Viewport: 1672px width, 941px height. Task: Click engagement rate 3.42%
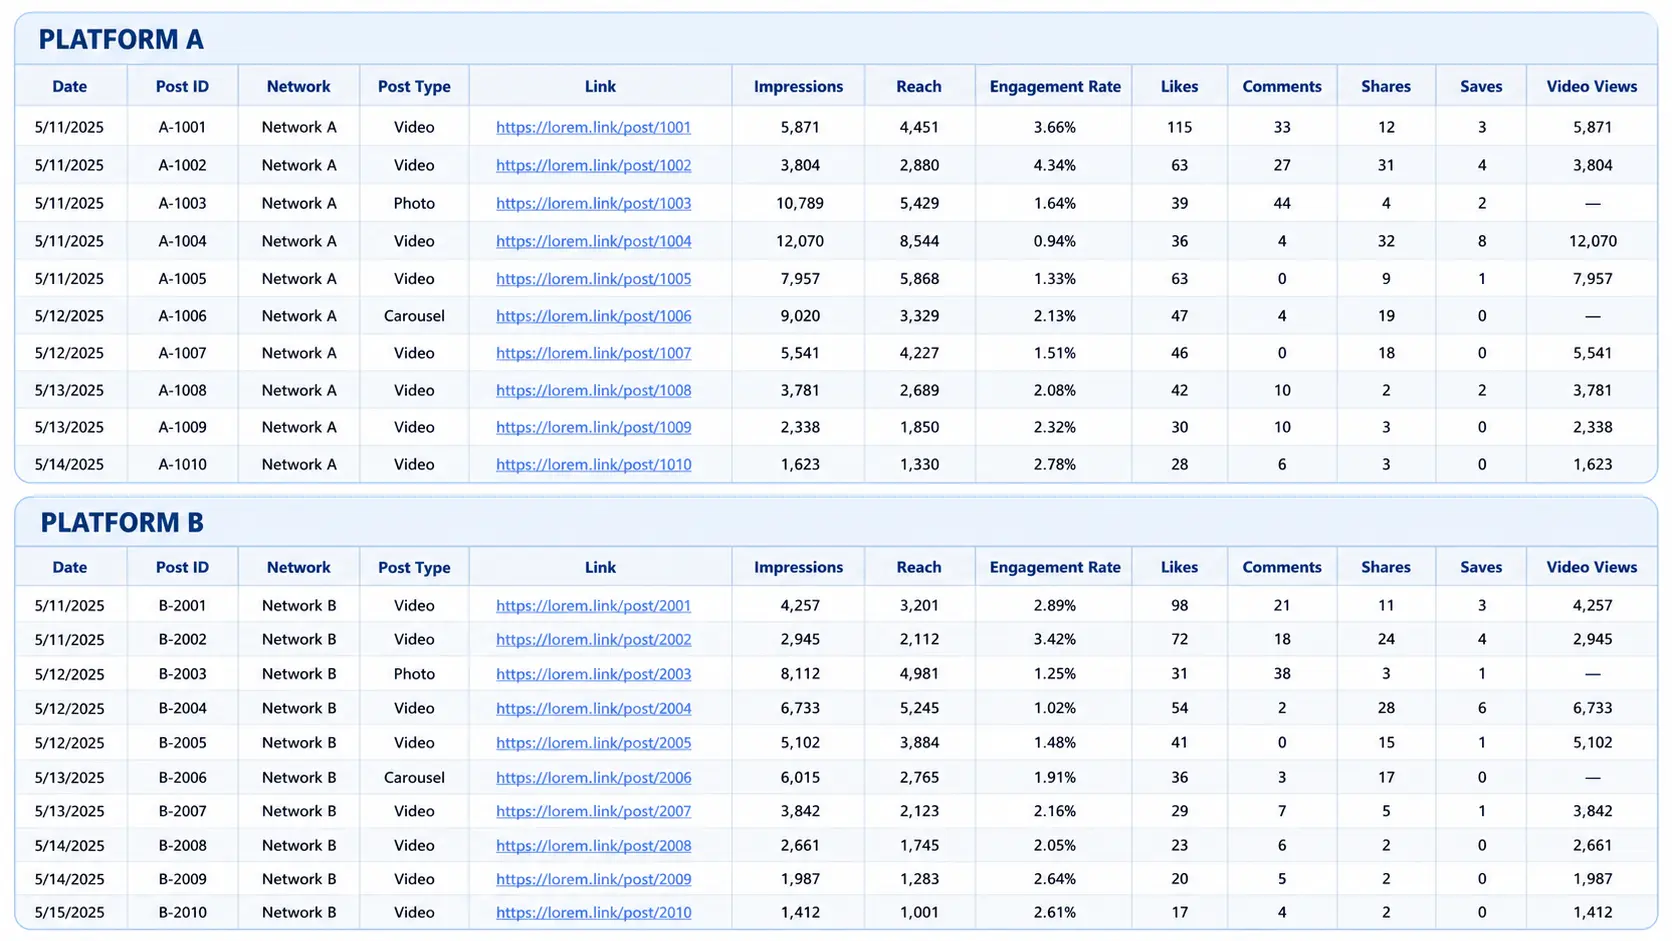point(1055,640)
